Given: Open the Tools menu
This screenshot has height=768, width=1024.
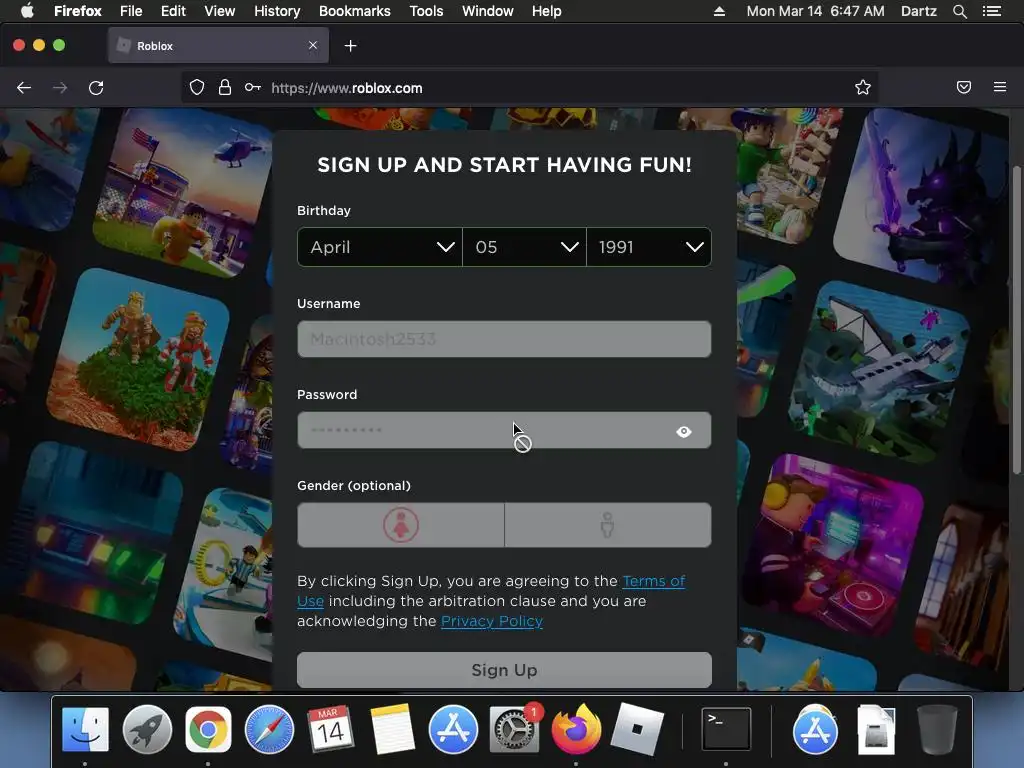Looking at the screenshot, I should coord(426,11).
